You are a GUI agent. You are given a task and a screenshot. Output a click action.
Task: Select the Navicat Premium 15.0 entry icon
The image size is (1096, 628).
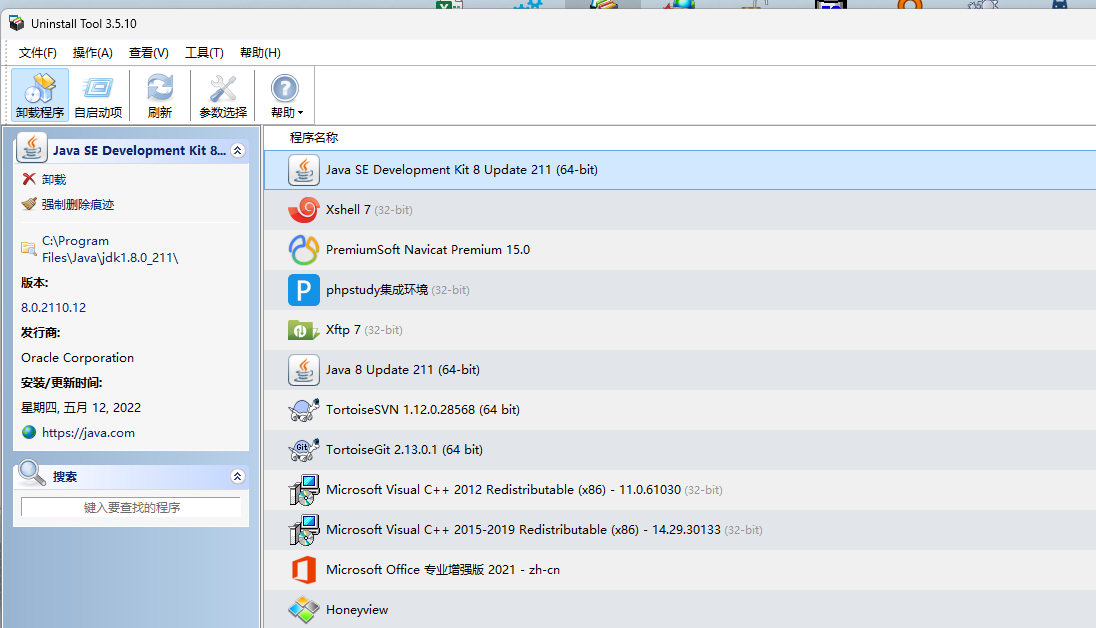[304, 250]
